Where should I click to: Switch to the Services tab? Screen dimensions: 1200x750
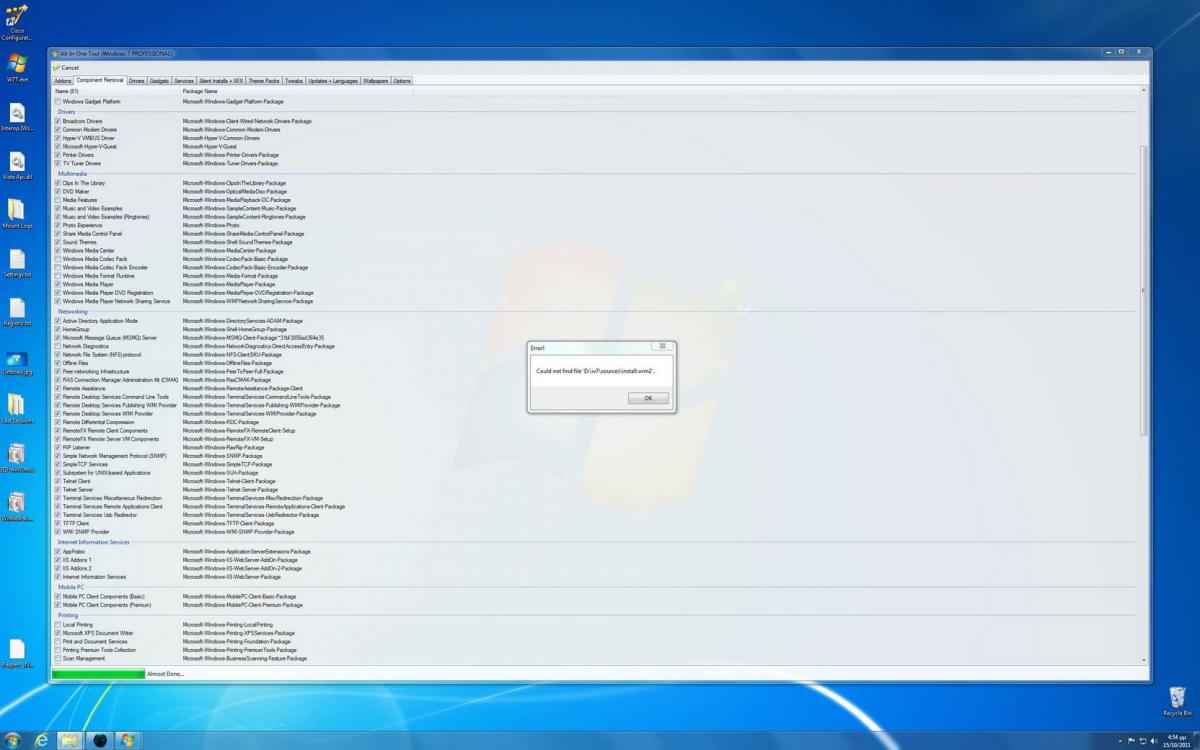click(184, 80)
